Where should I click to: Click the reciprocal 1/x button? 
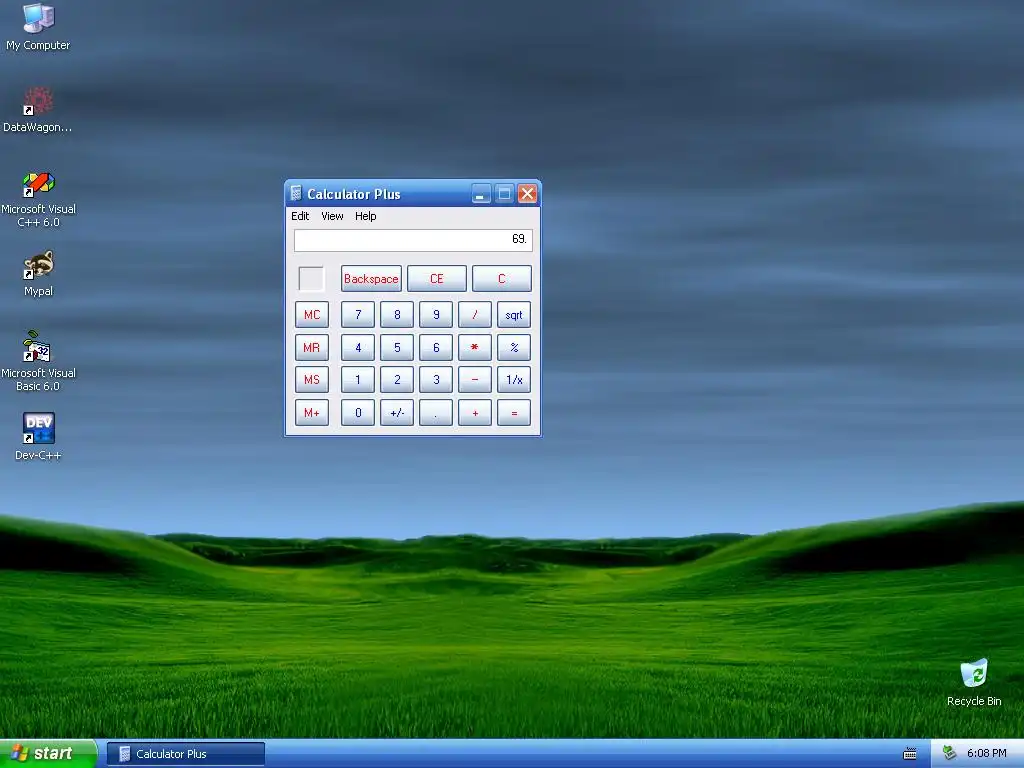pos(514,379)
